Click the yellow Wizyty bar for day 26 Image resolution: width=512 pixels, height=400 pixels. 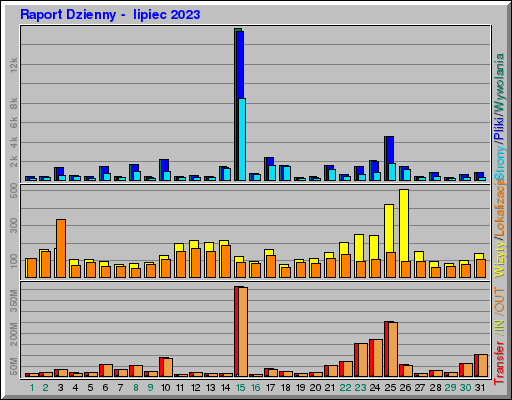[x=404, y=225]
